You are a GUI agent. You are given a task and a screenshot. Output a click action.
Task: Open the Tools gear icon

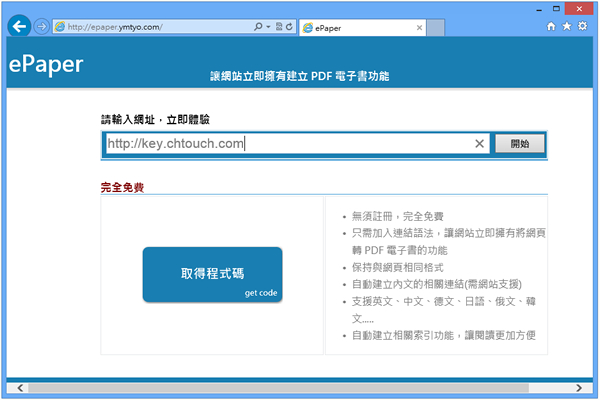click(582, 26)
